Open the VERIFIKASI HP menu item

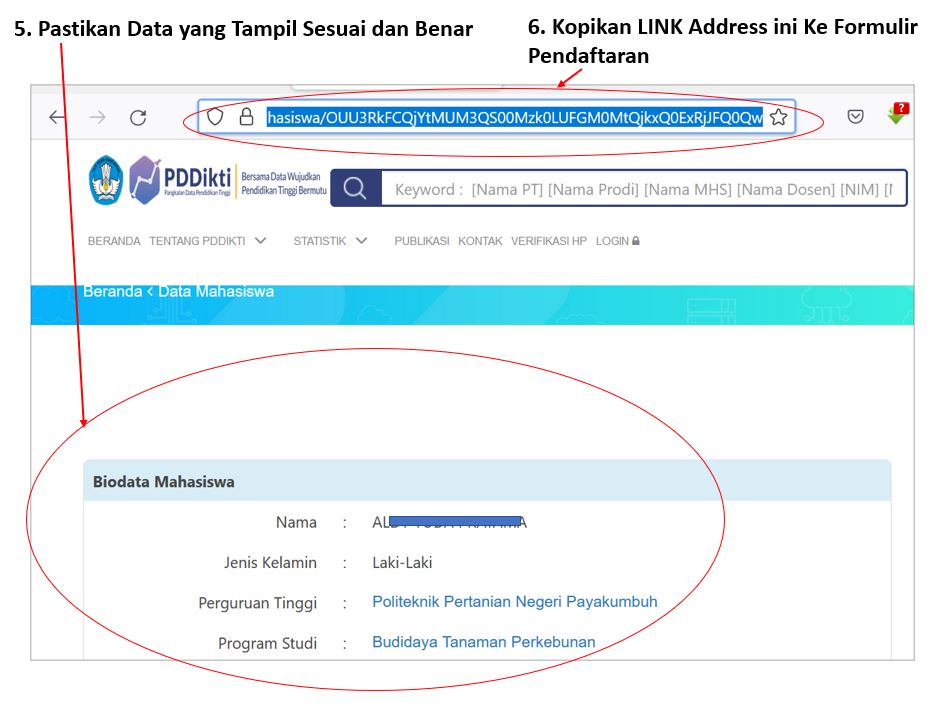click(x=549, y=241)
